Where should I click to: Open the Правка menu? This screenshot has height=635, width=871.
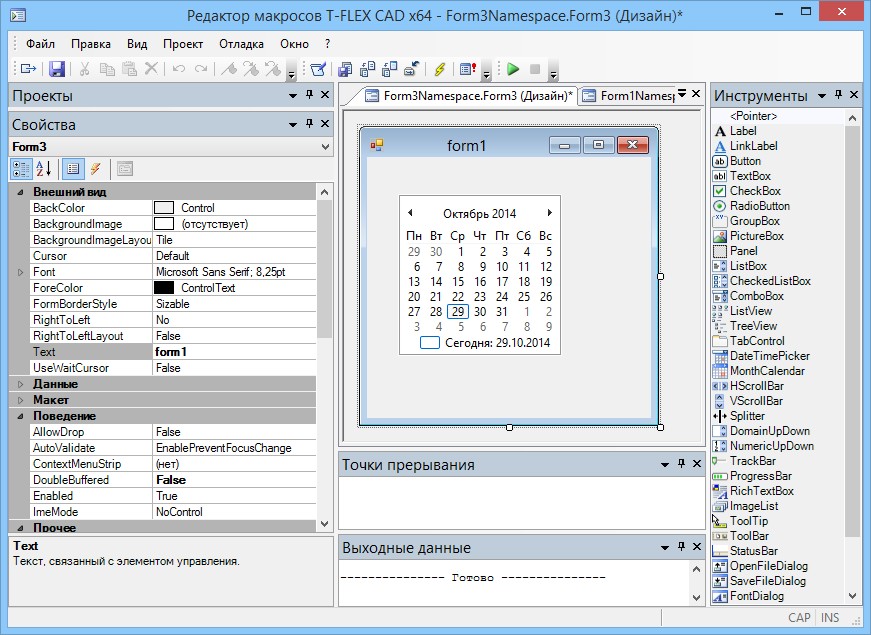(x=91, y=44)
